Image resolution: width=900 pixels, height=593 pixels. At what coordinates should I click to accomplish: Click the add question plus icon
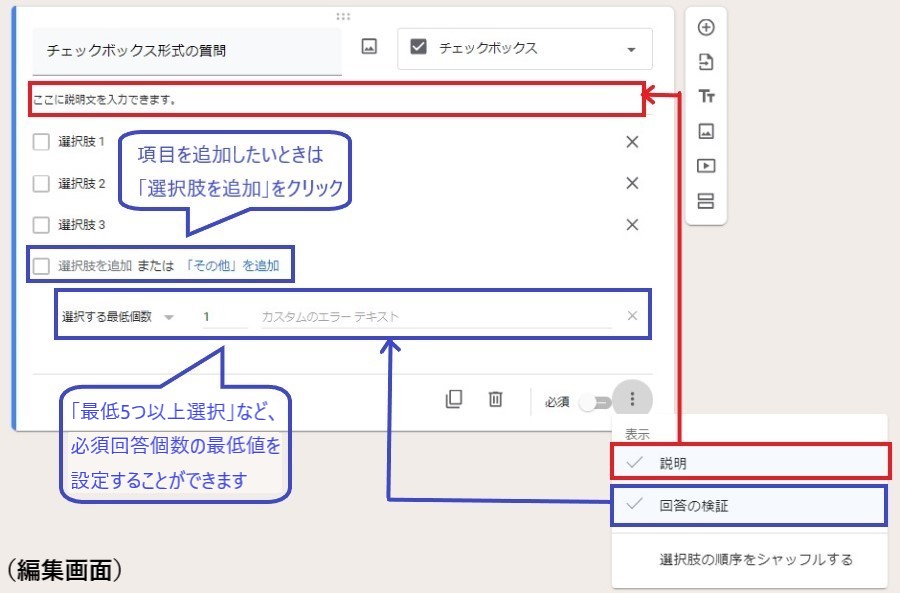[706, 27]
